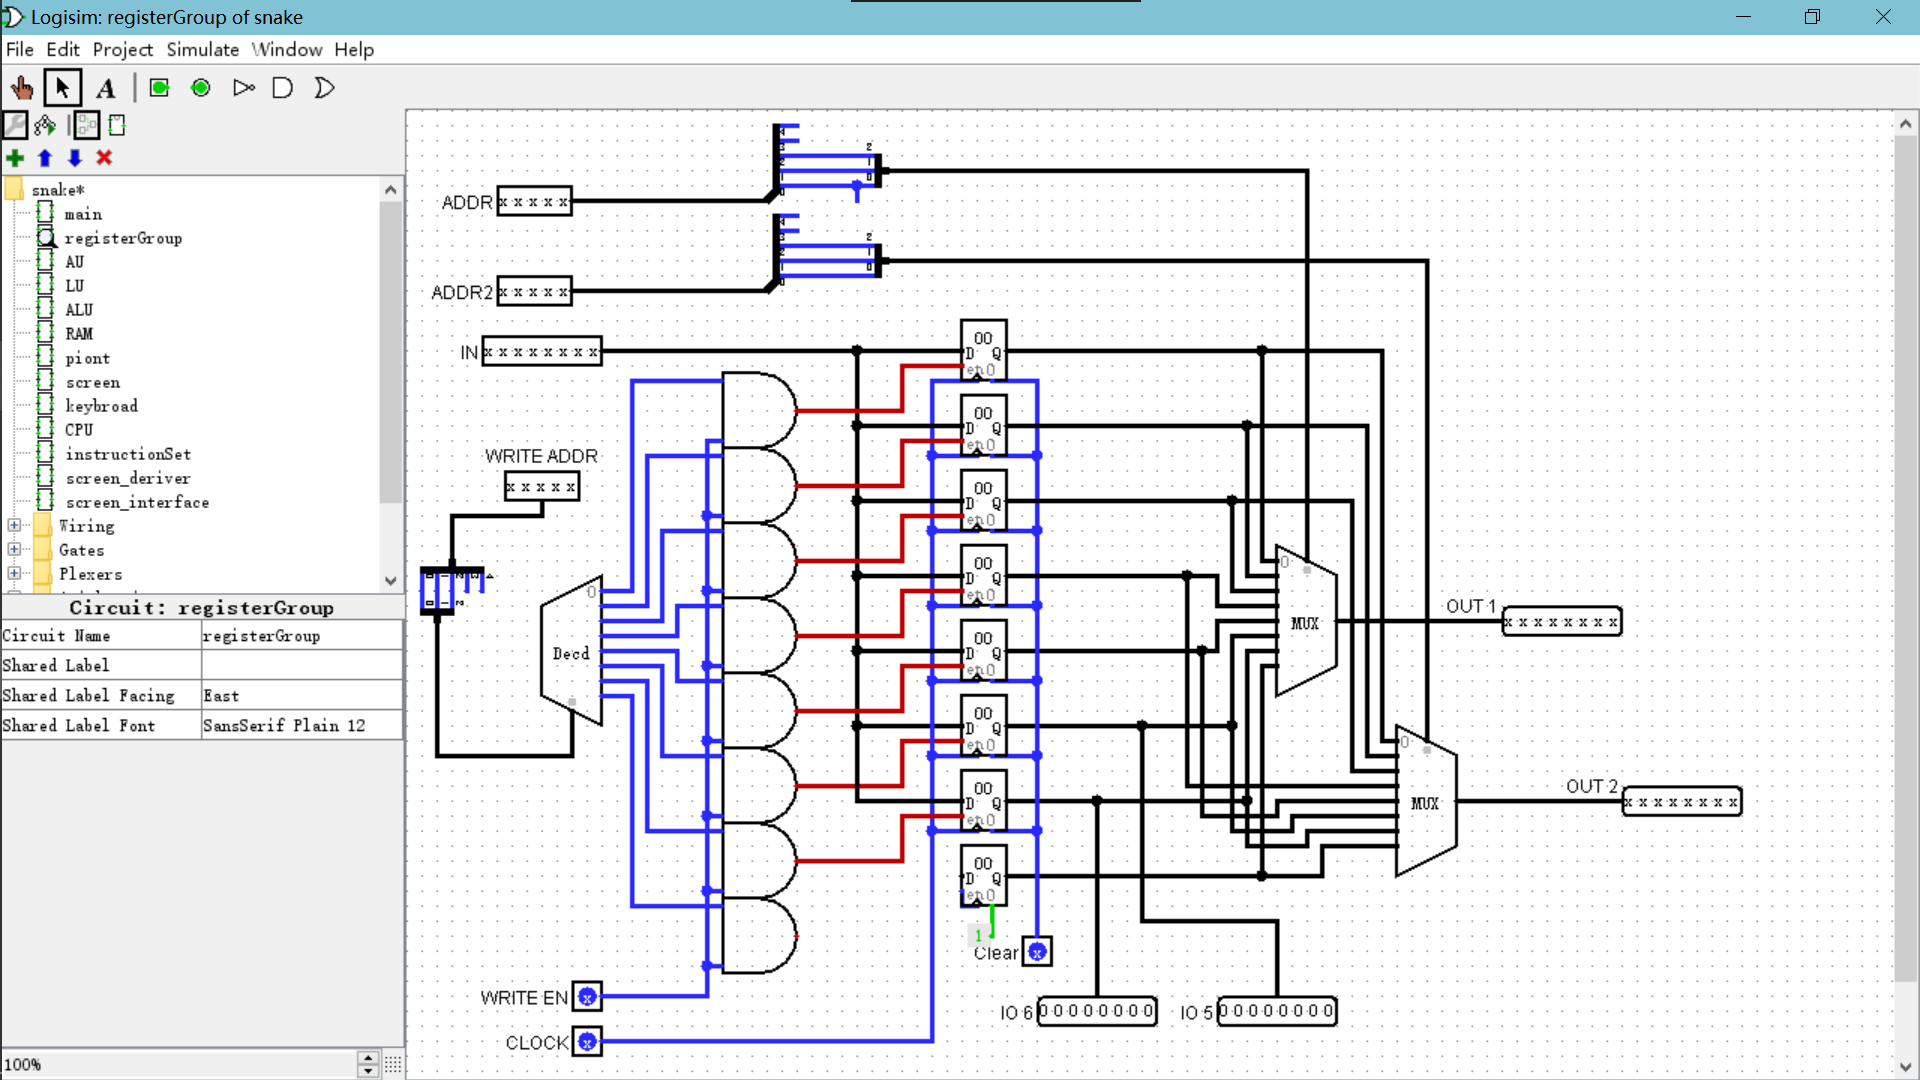The image size is (1920, 1080).
Task: Click the explorer pane scroll down arrow
Action: [391, 580]
